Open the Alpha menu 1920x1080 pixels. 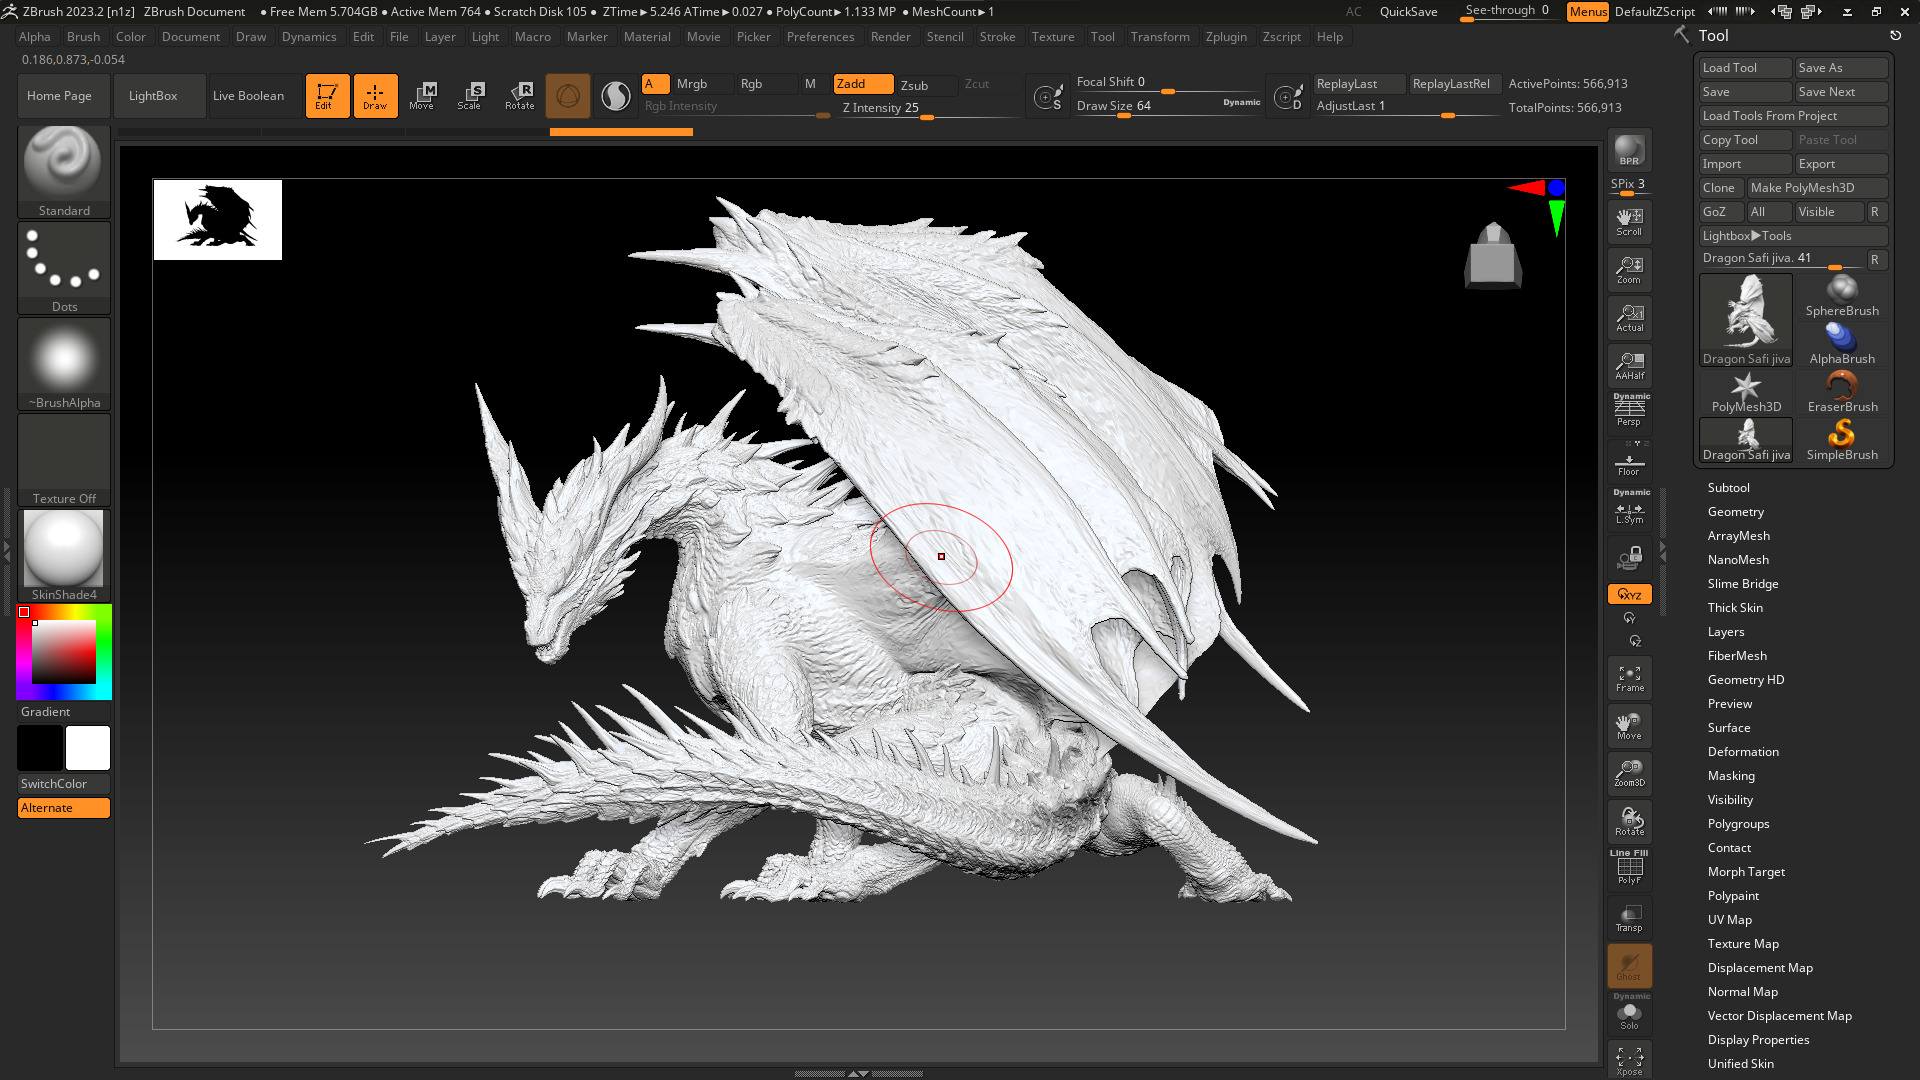35,37
